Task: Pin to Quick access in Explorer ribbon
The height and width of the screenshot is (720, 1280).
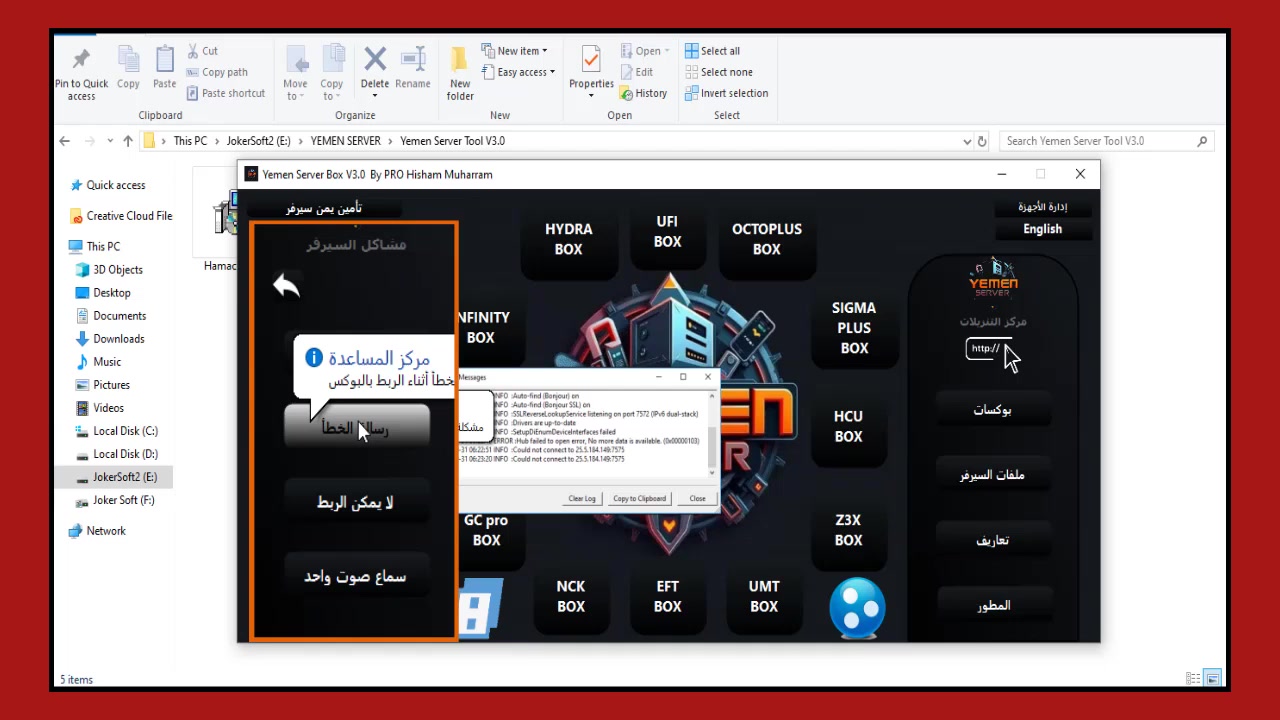Action: point(81,73)
